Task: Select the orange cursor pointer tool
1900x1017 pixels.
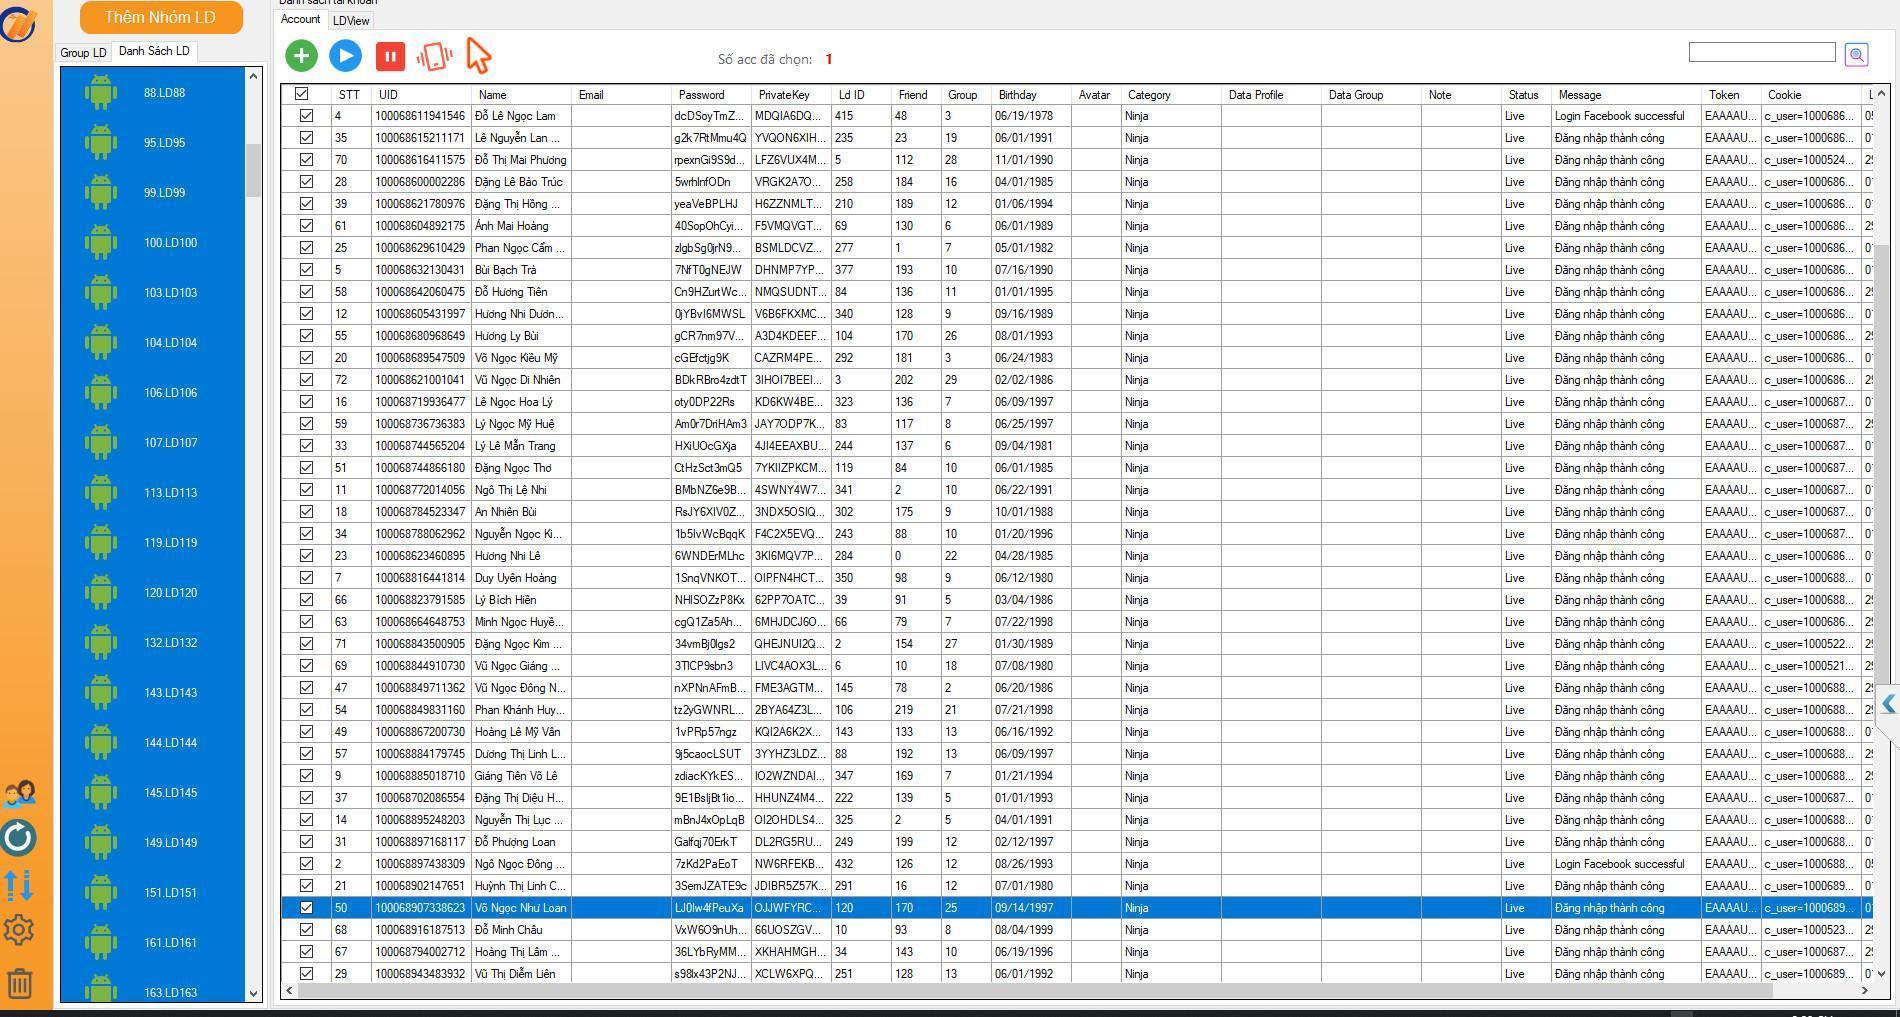Action: tap(479, 56)
